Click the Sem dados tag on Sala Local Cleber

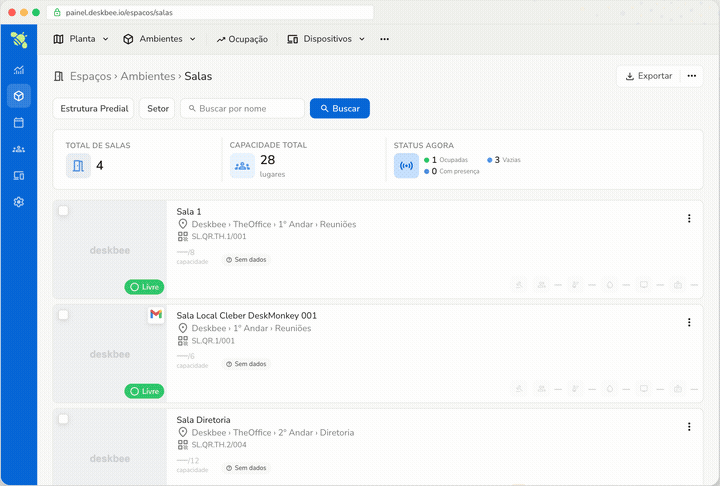247,364
